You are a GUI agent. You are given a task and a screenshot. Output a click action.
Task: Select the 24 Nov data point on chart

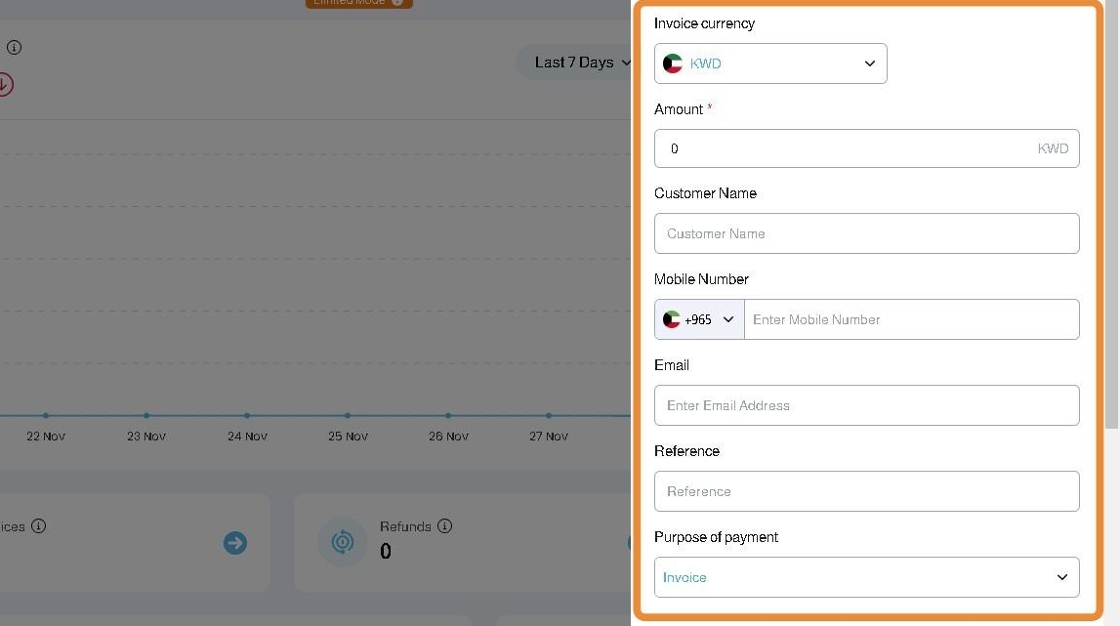click(x=247, y=415)
